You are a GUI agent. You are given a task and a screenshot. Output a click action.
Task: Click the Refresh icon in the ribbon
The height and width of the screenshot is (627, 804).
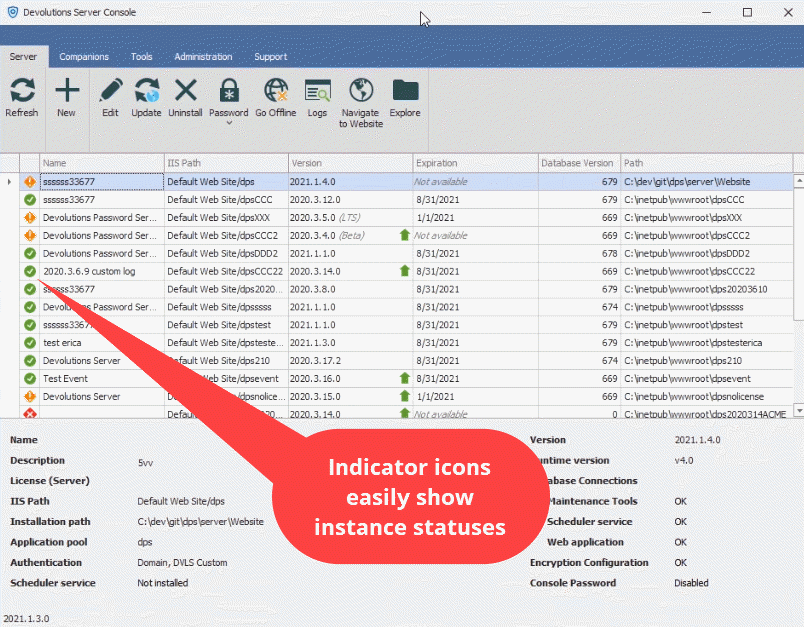click(x=22, y=91)
